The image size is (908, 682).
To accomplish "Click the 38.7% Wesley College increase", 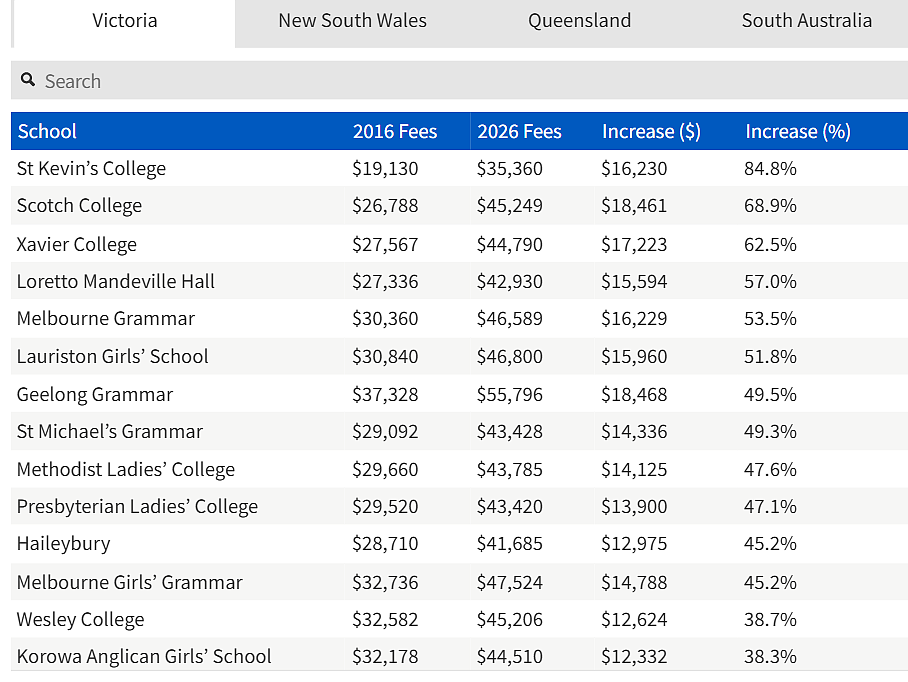I will coord(770,619).
